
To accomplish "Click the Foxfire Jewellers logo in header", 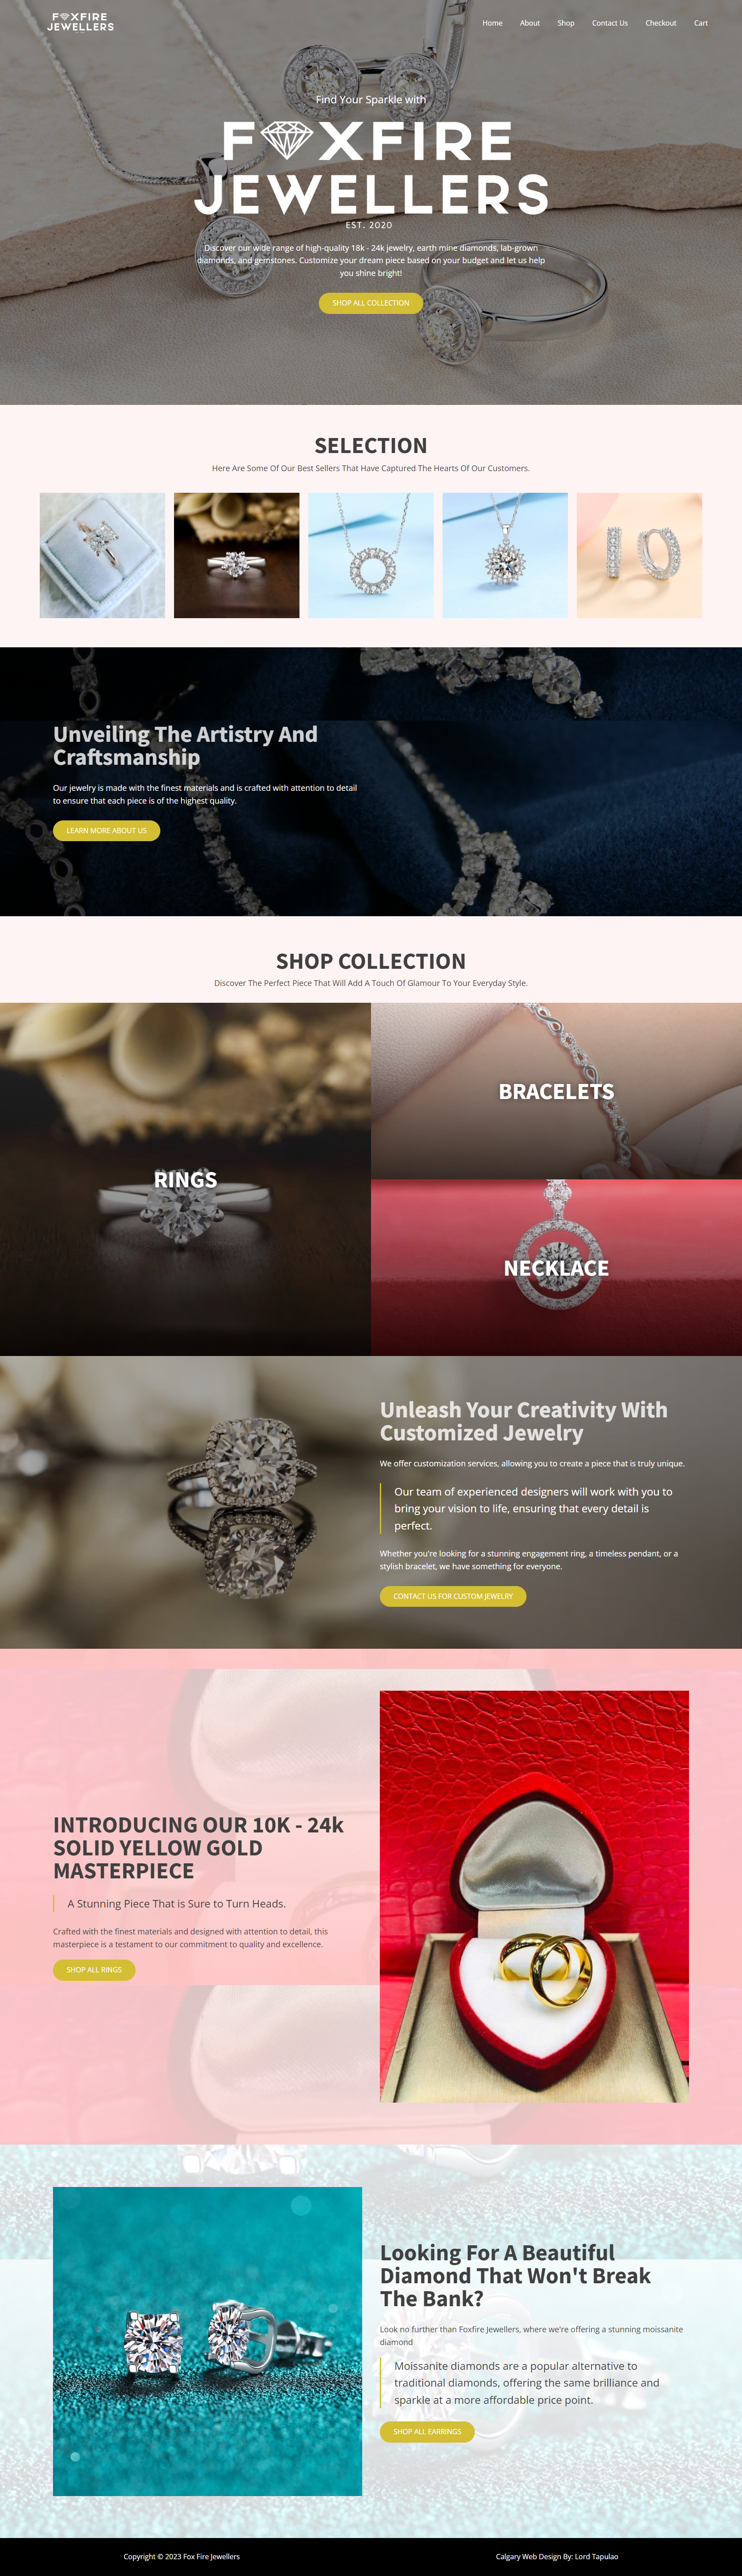I will tap(81, 22).
